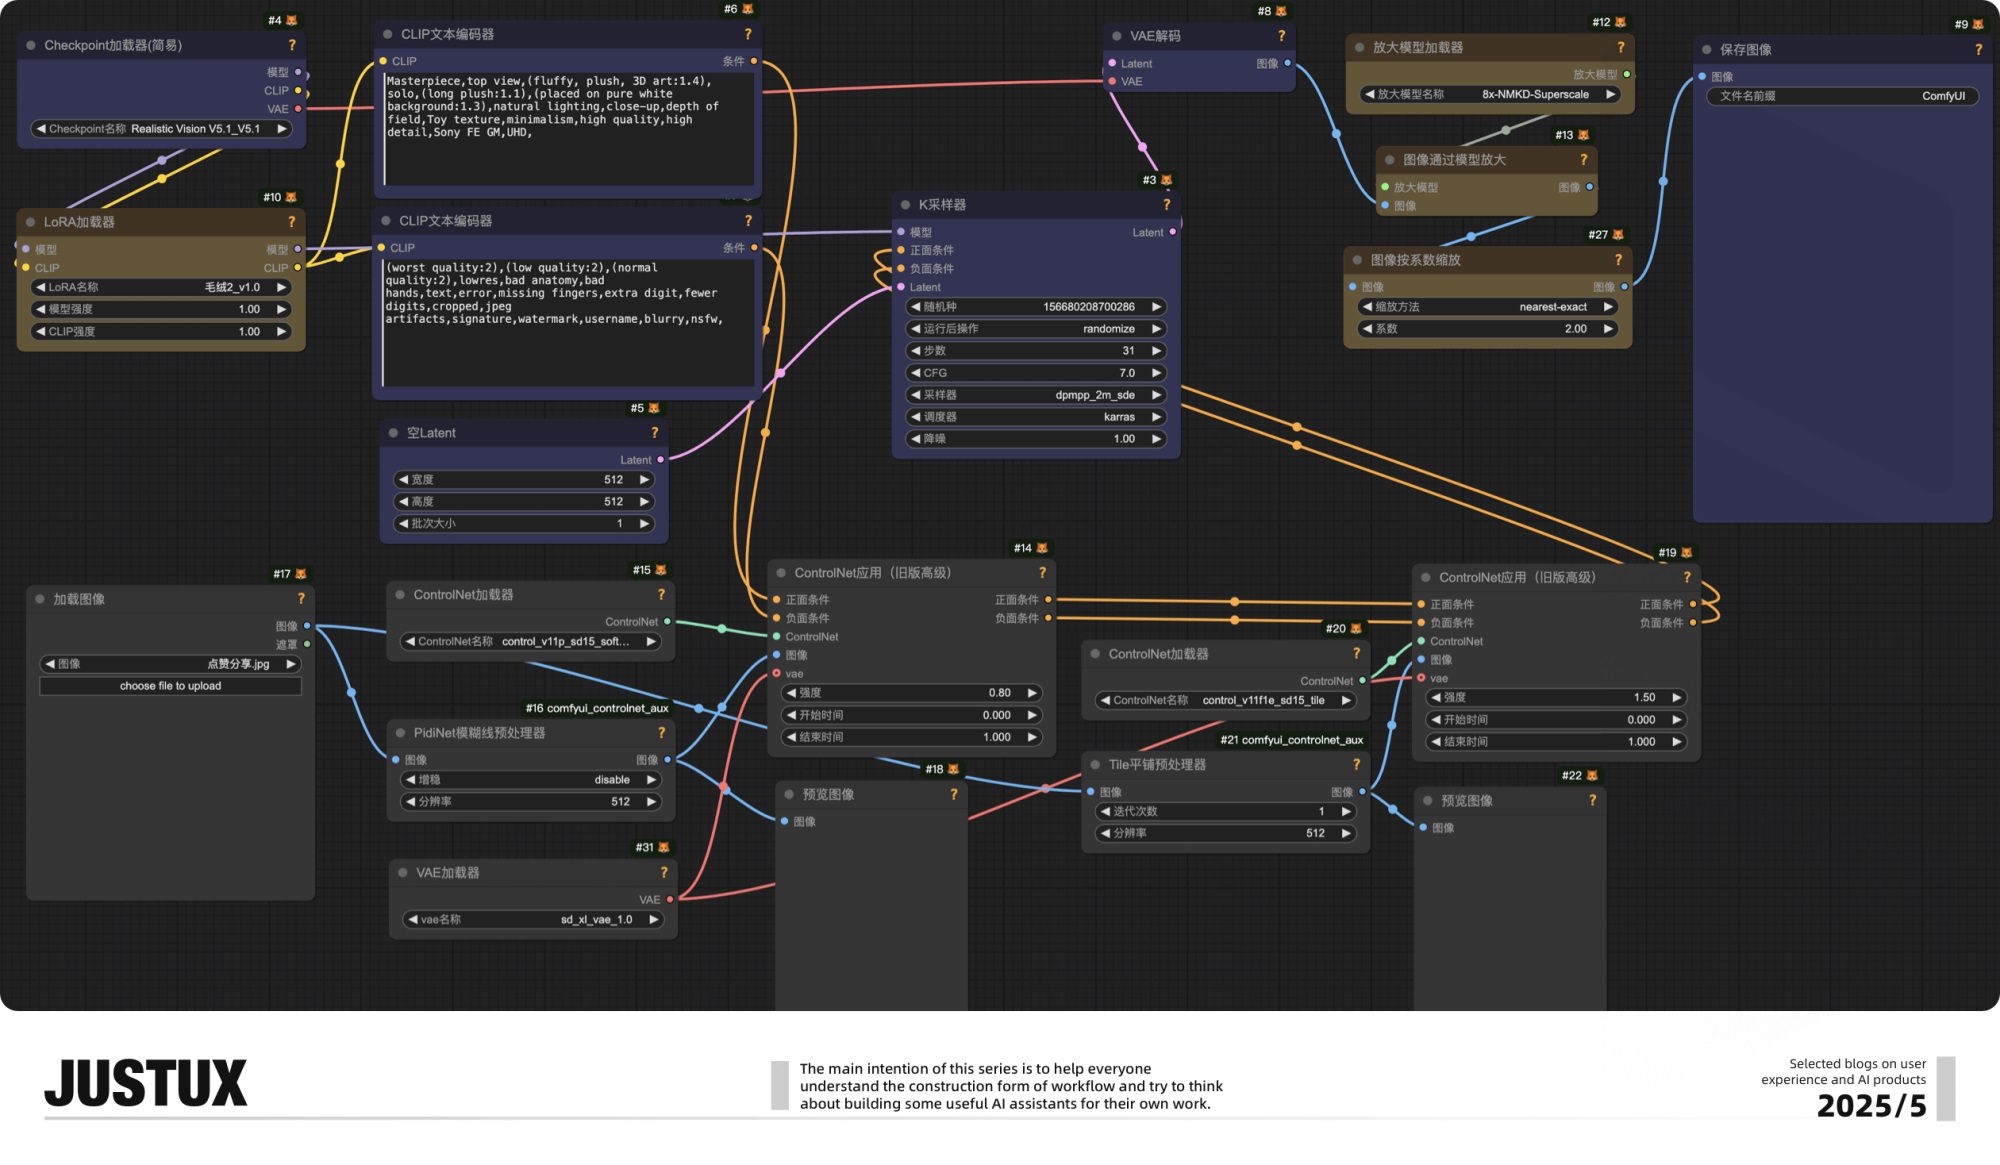The width and height of the screenshot is (2000, 1165).
Task: Click the help icon on the VAE加载器 node
Action: click(x=663, y=873)
